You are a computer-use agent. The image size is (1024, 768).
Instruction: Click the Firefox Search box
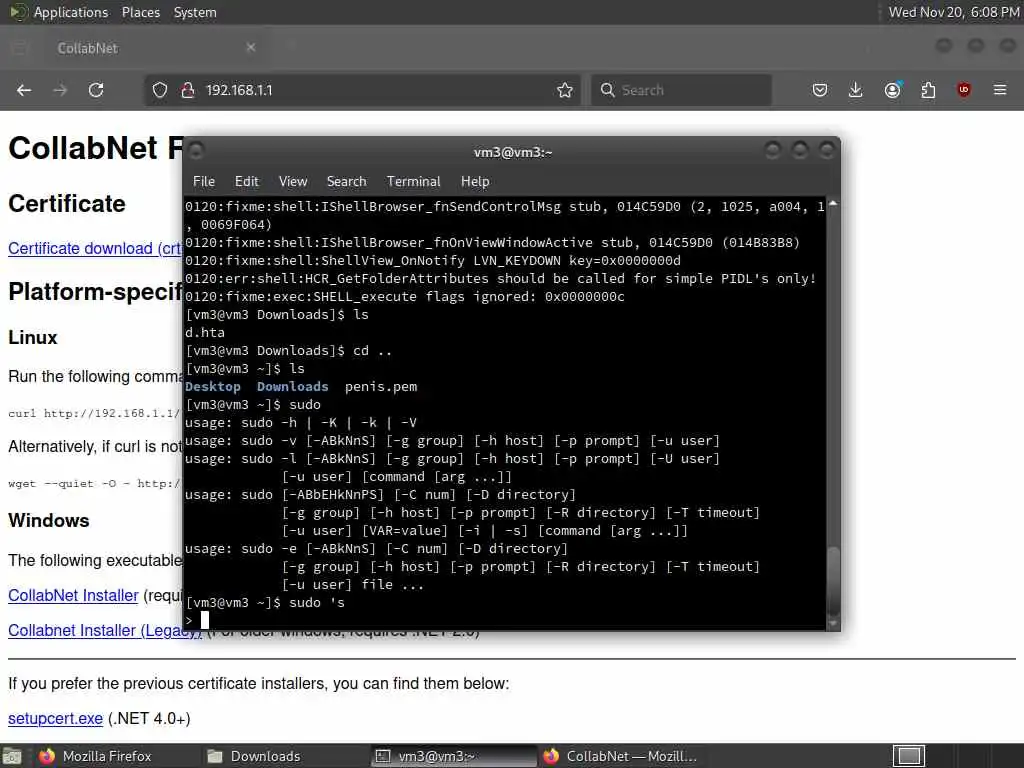pos(681,90)
